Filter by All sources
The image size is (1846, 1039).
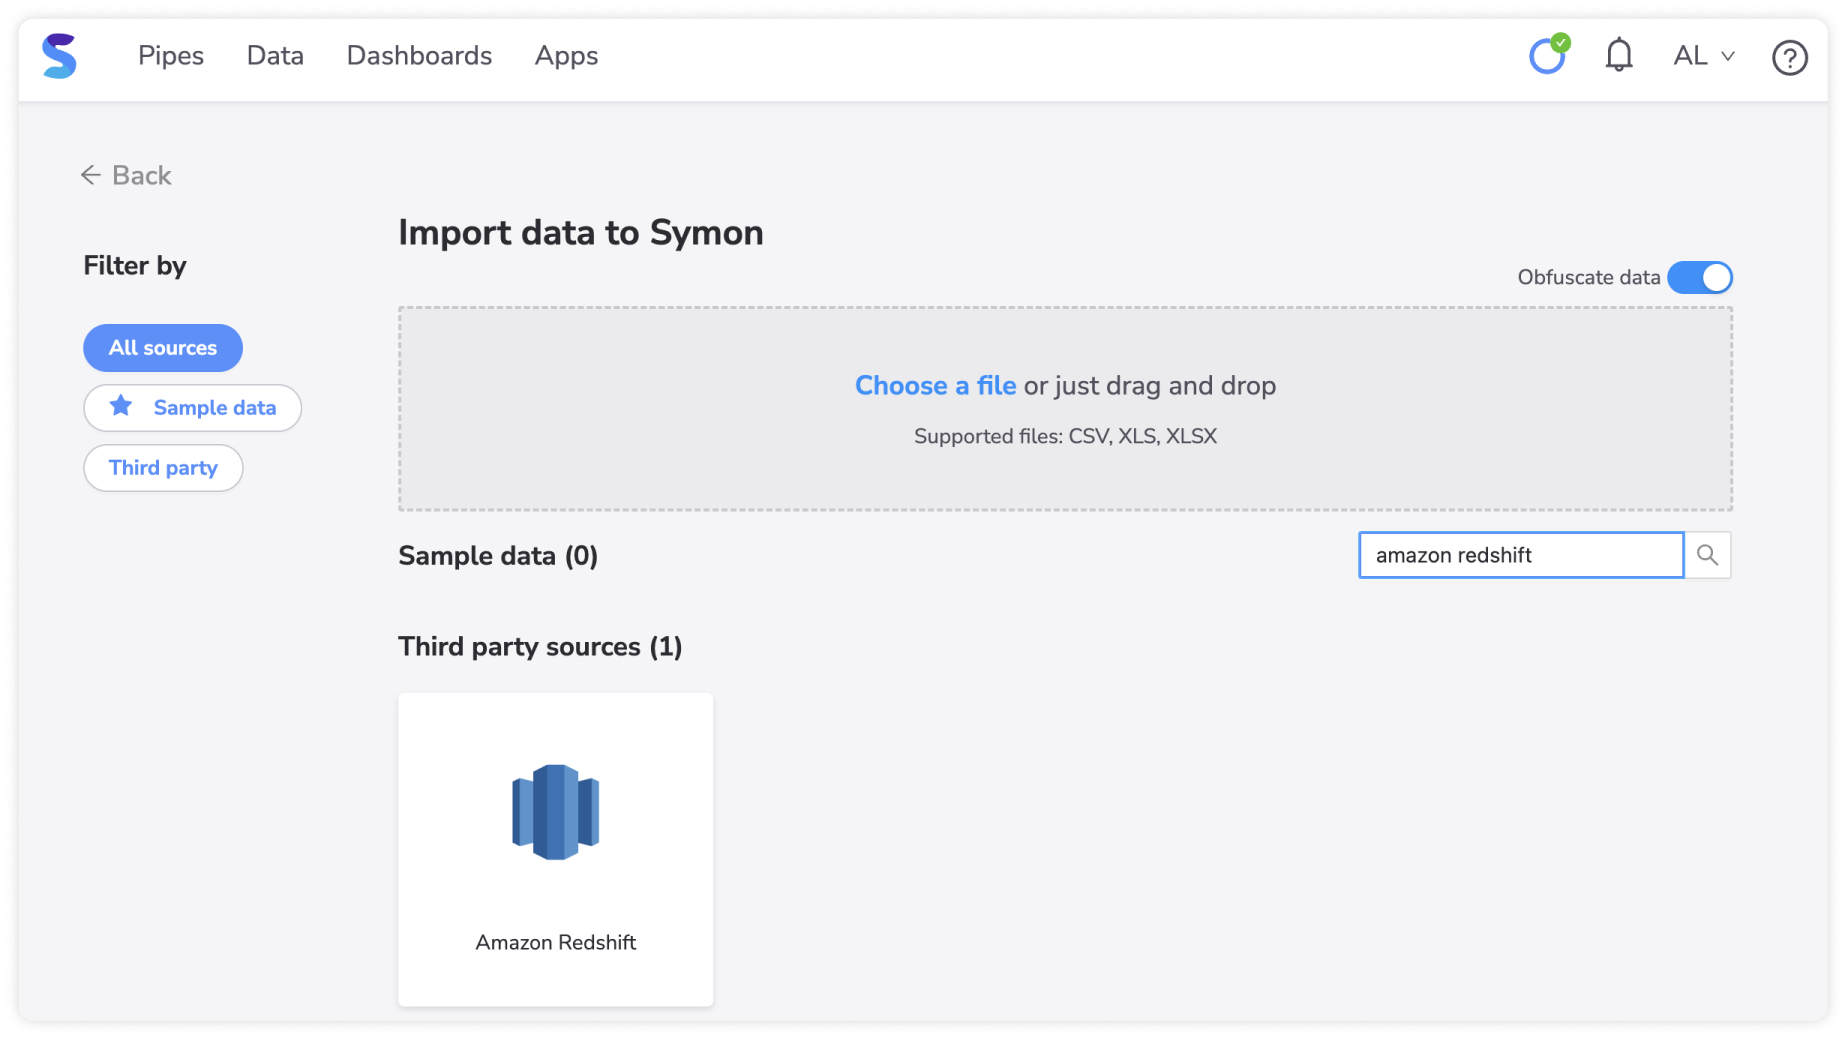(163, 348)
